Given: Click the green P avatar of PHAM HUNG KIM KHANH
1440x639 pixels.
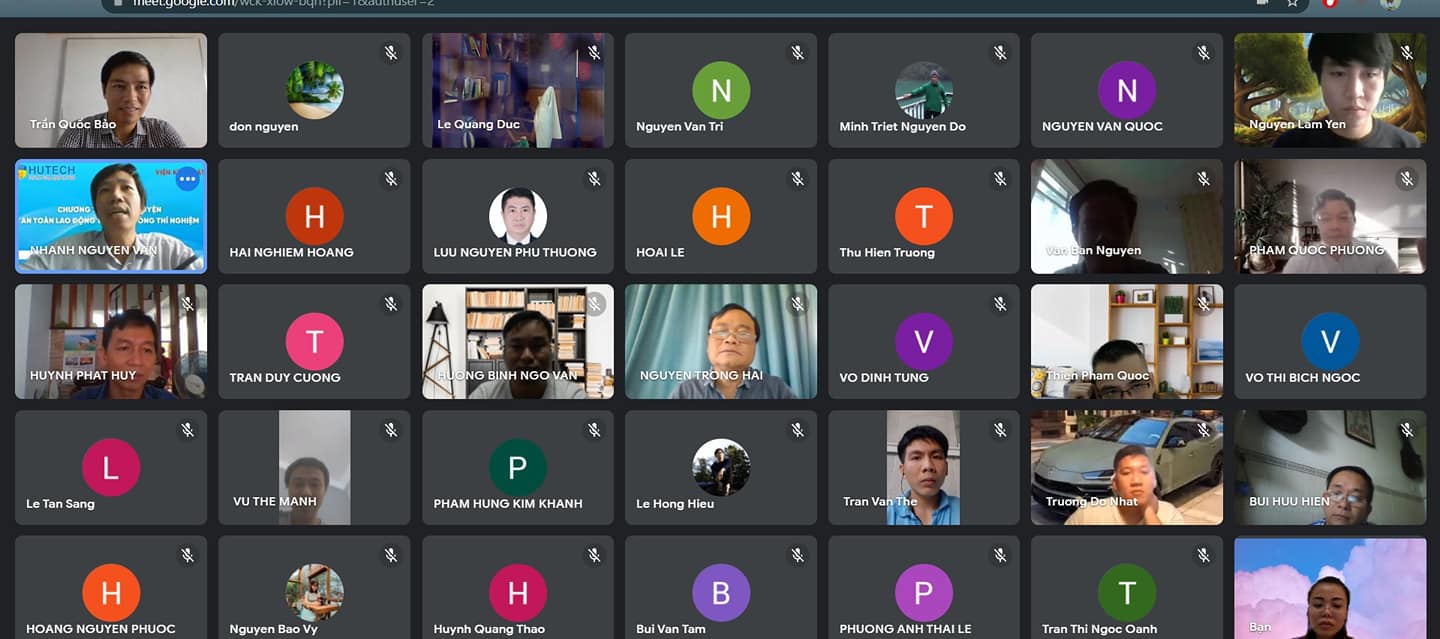Looking at the screenshot, I should click(x=518, y=468).
